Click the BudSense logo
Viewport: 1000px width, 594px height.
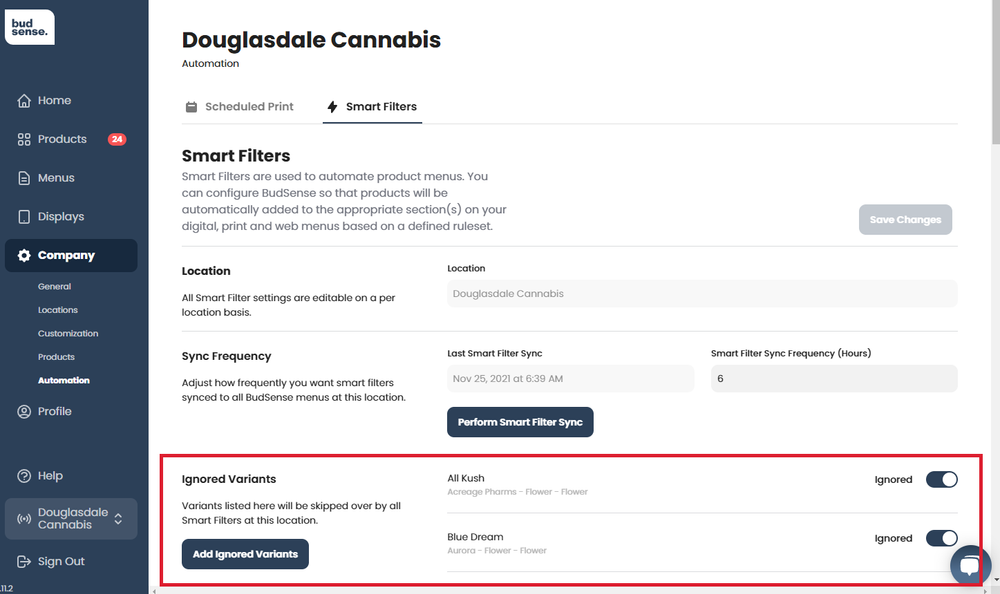point(30,27)
